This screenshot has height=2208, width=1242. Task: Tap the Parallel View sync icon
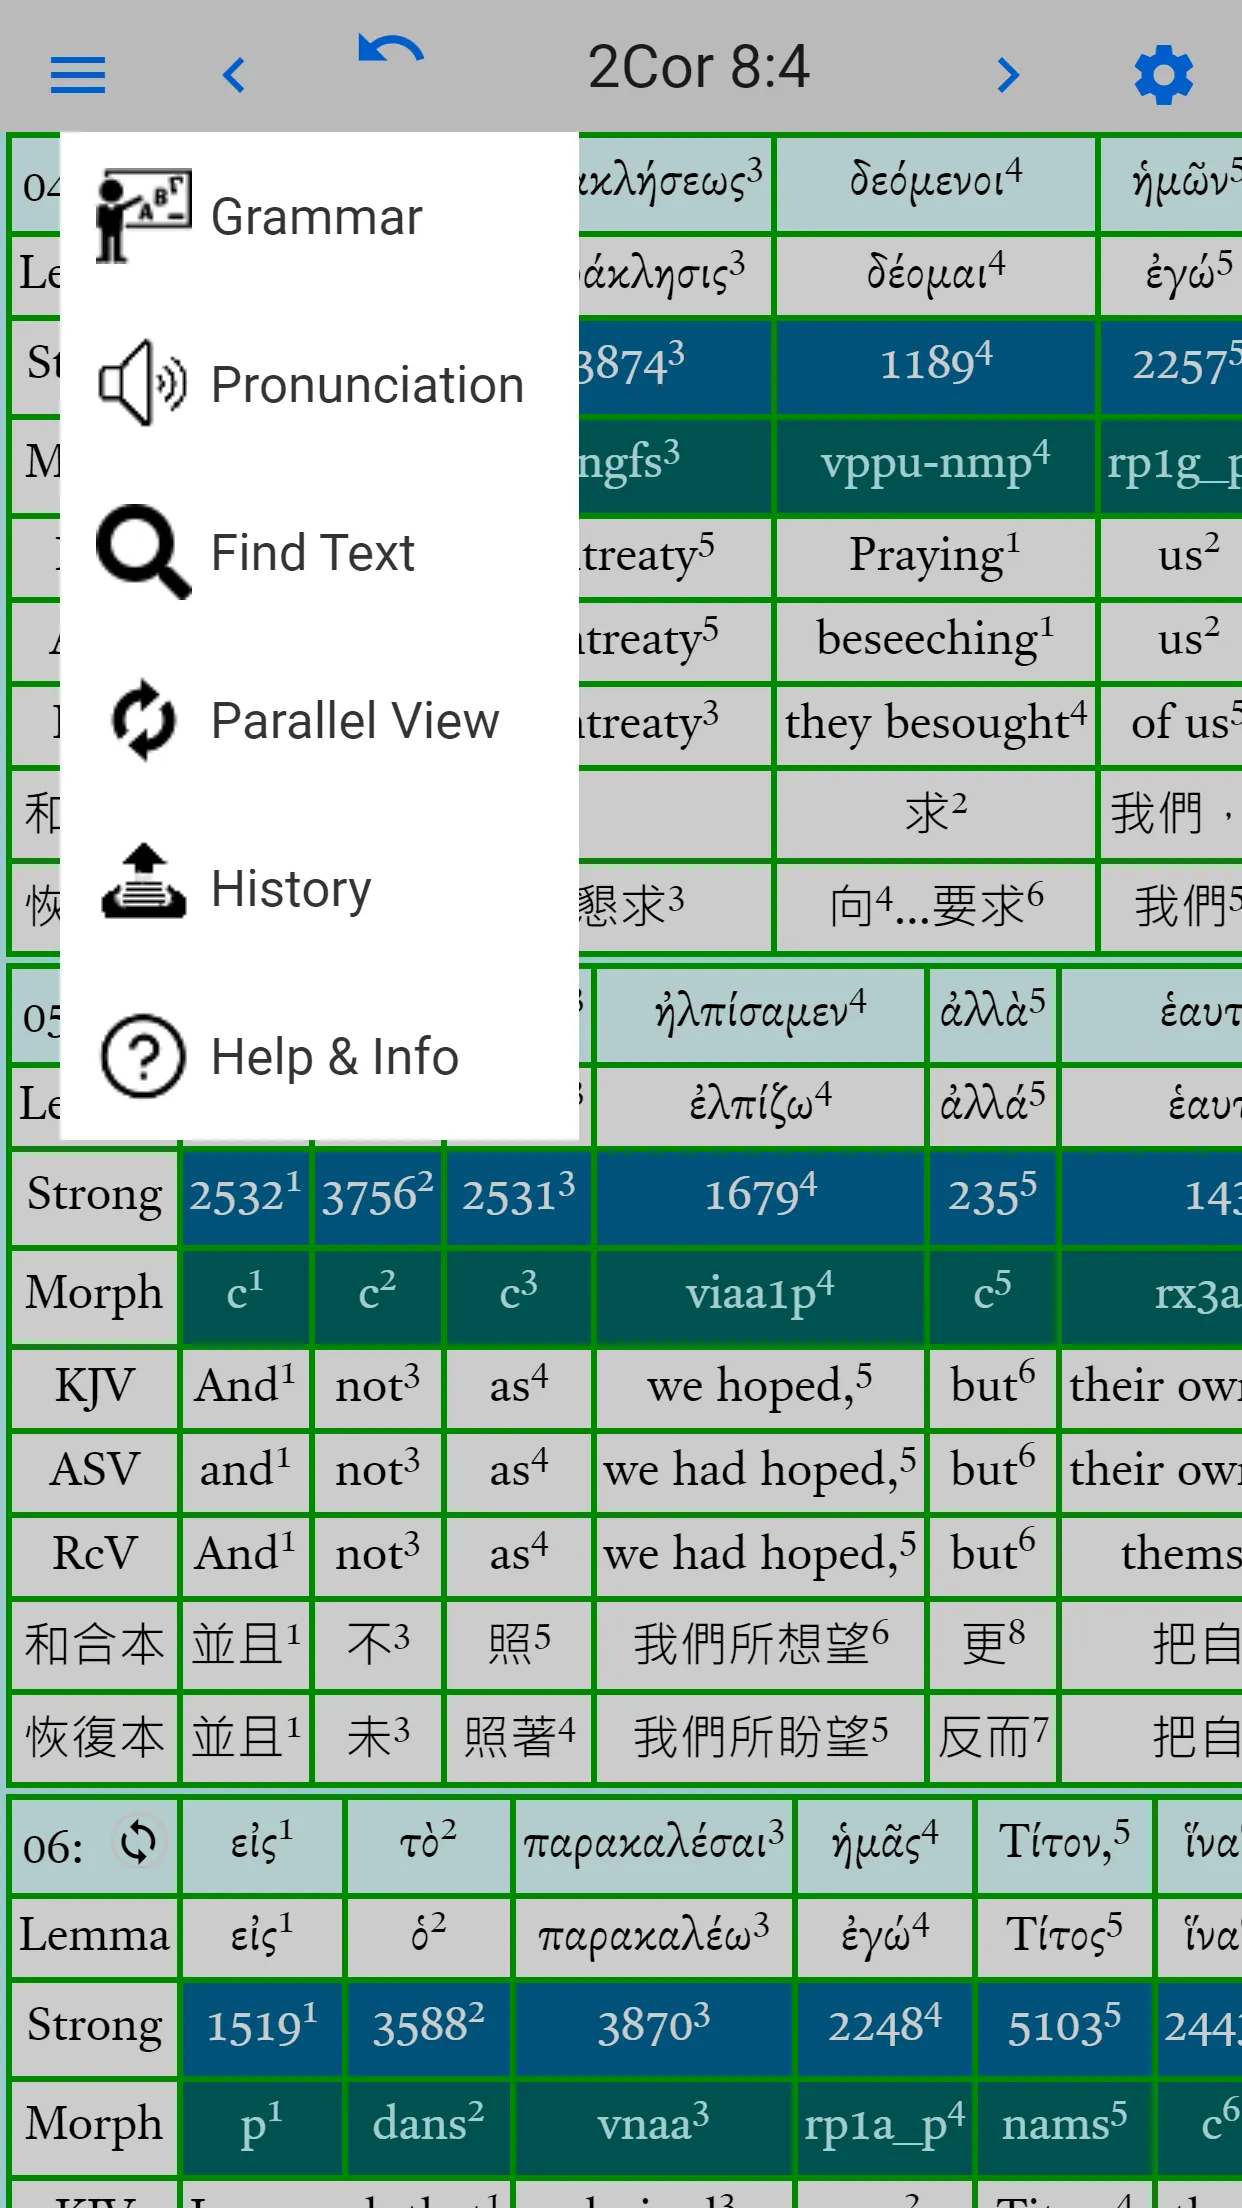click(143, 720)
